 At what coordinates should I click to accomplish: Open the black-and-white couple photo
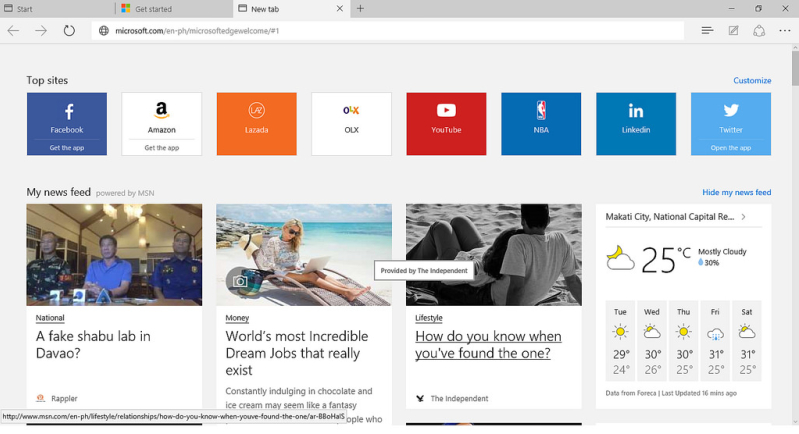tap(494, 255)
